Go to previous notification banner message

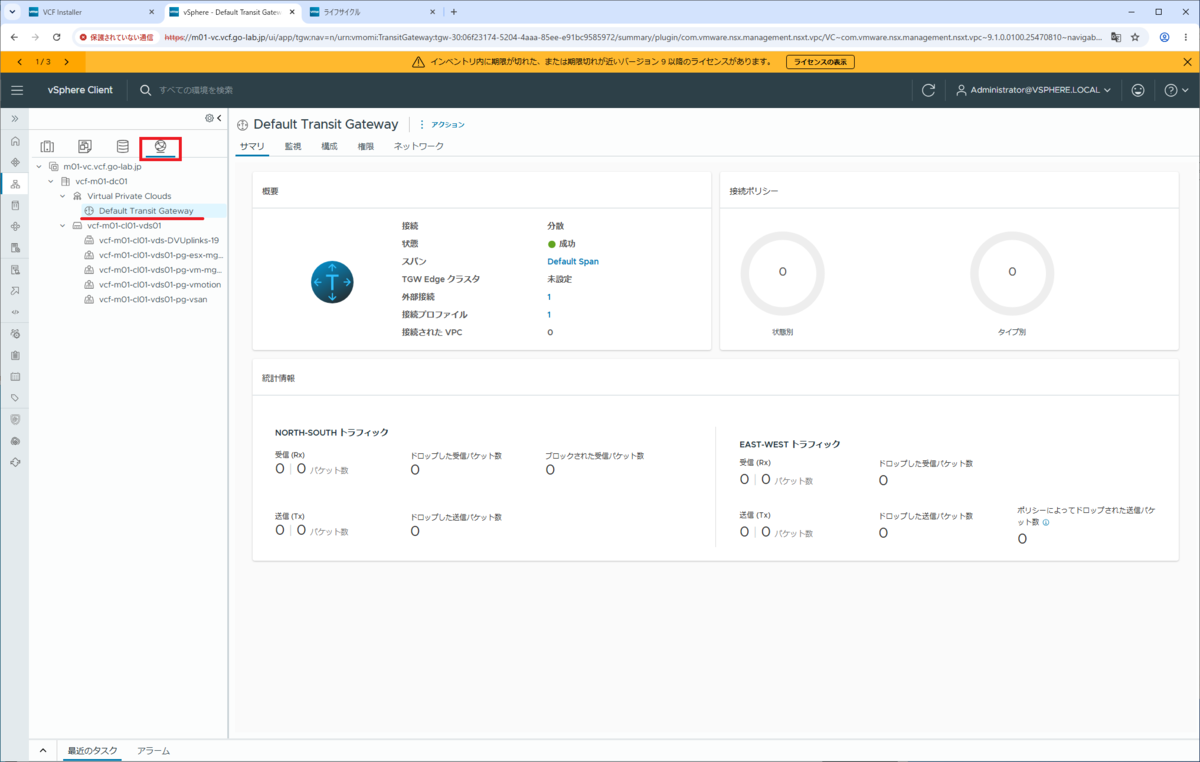point(20,62)
